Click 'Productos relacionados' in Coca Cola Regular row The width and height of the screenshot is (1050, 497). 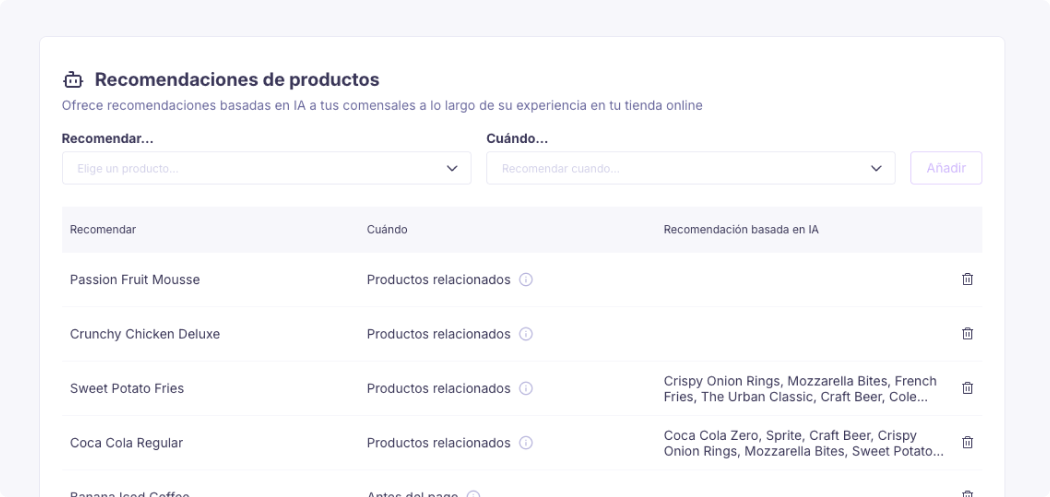(439, 443)
